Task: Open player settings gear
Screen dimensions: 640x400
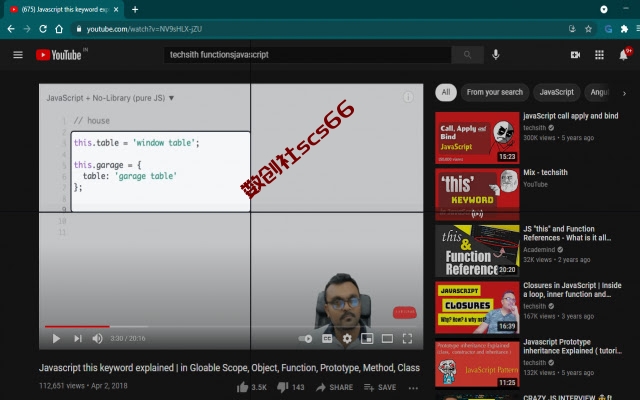Action: 347,338
